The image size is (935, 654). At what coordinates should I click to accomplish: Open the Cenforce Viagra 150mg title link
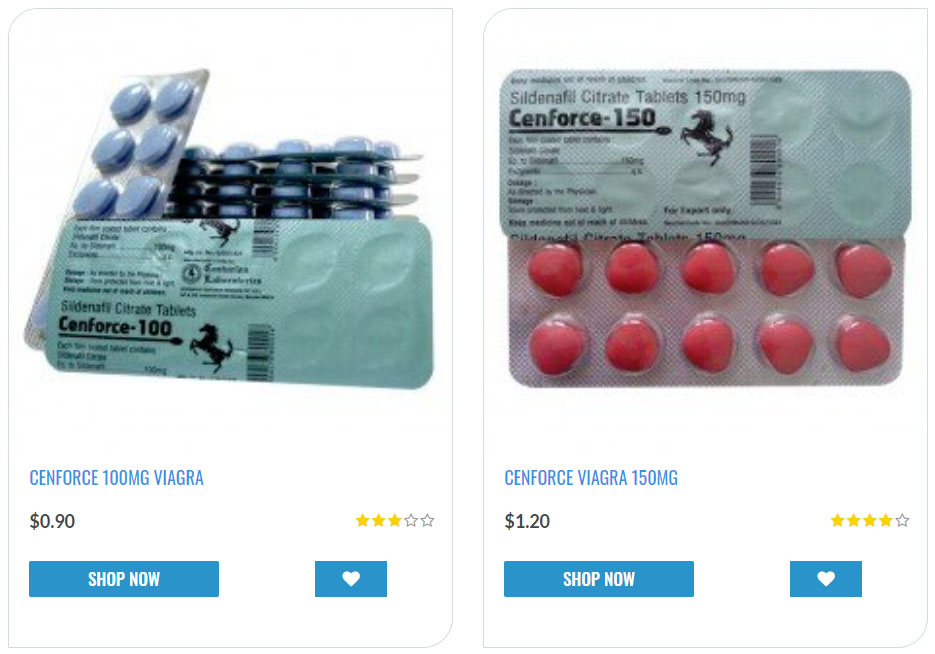point(591,478)
